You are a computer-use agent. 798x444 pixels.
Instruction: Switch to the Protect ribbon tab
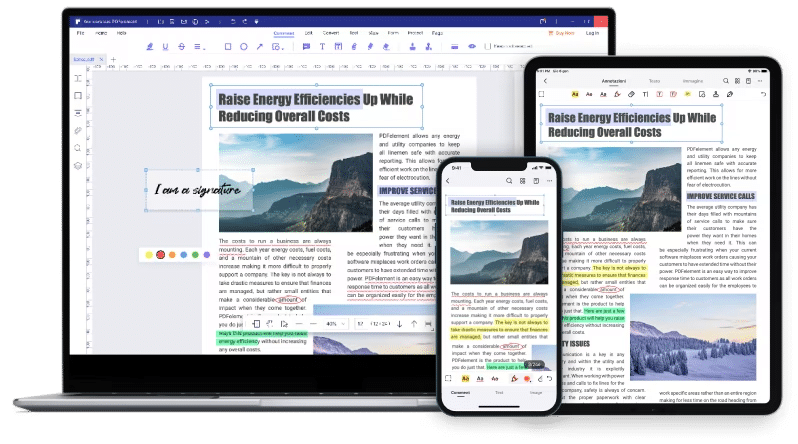(x=413, y=33)
